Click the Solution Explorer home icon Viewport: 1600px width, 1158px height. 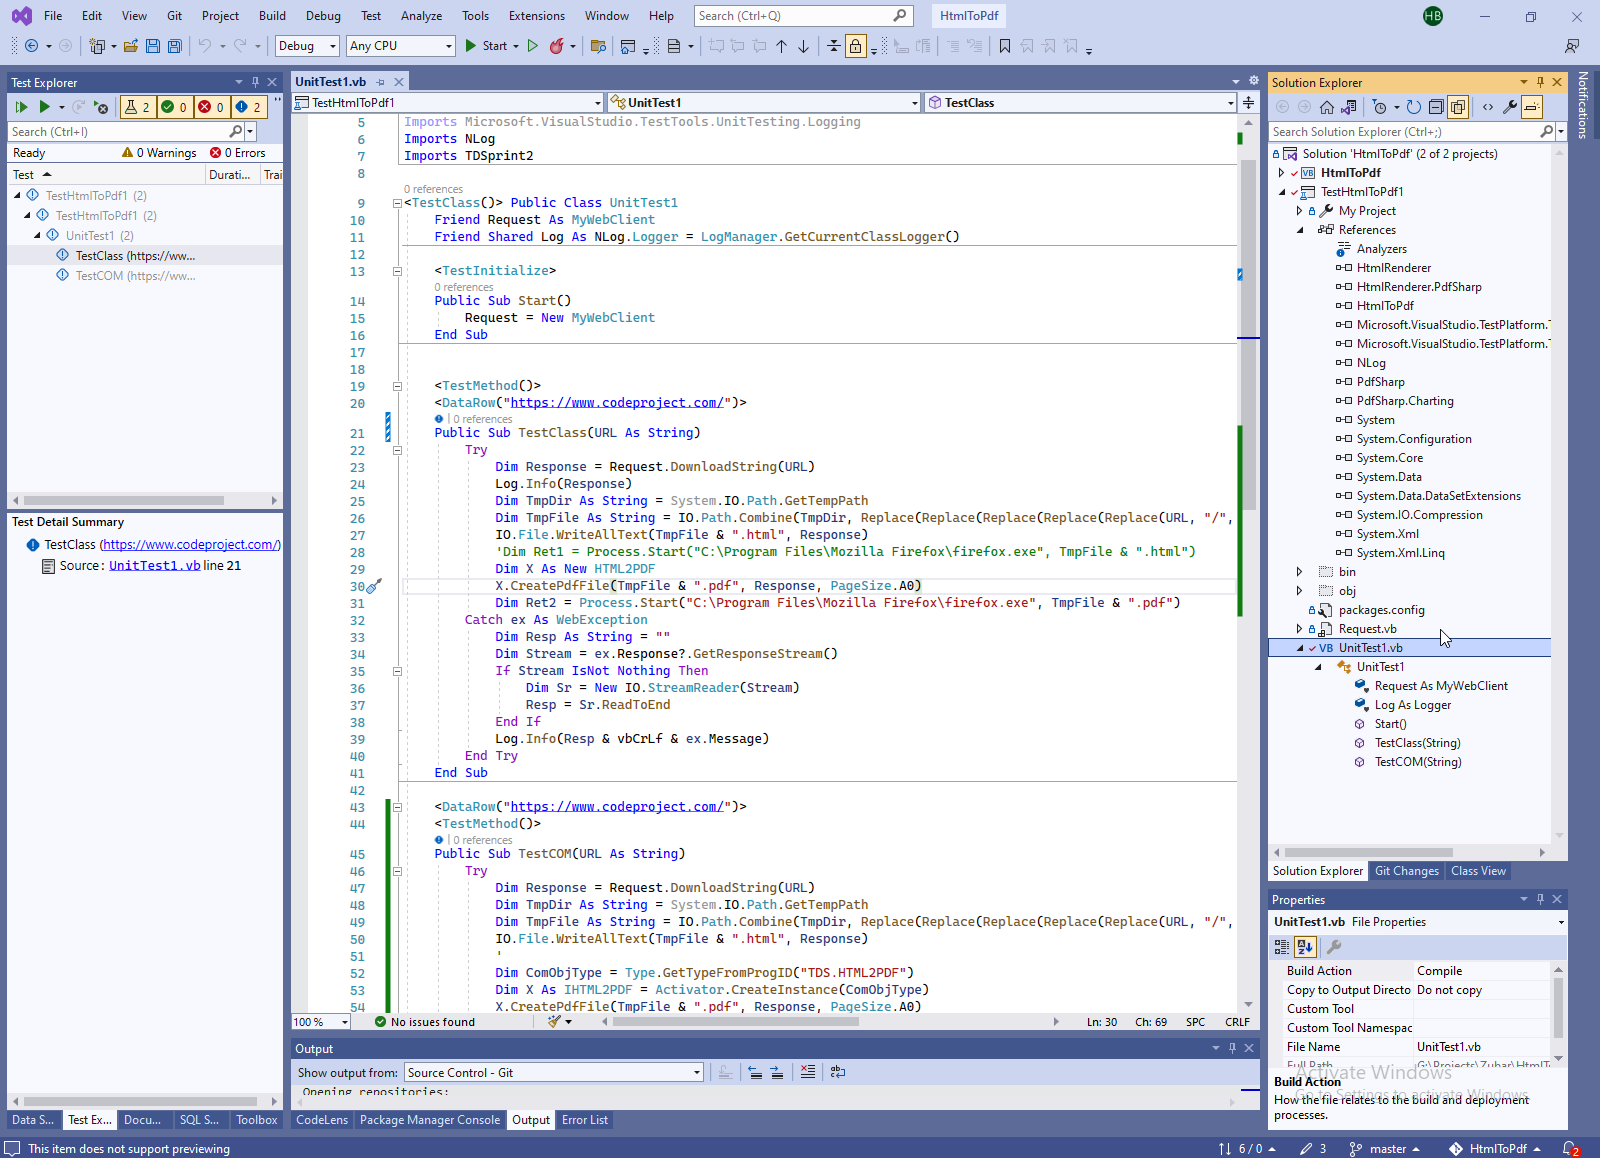(1327, 107)
